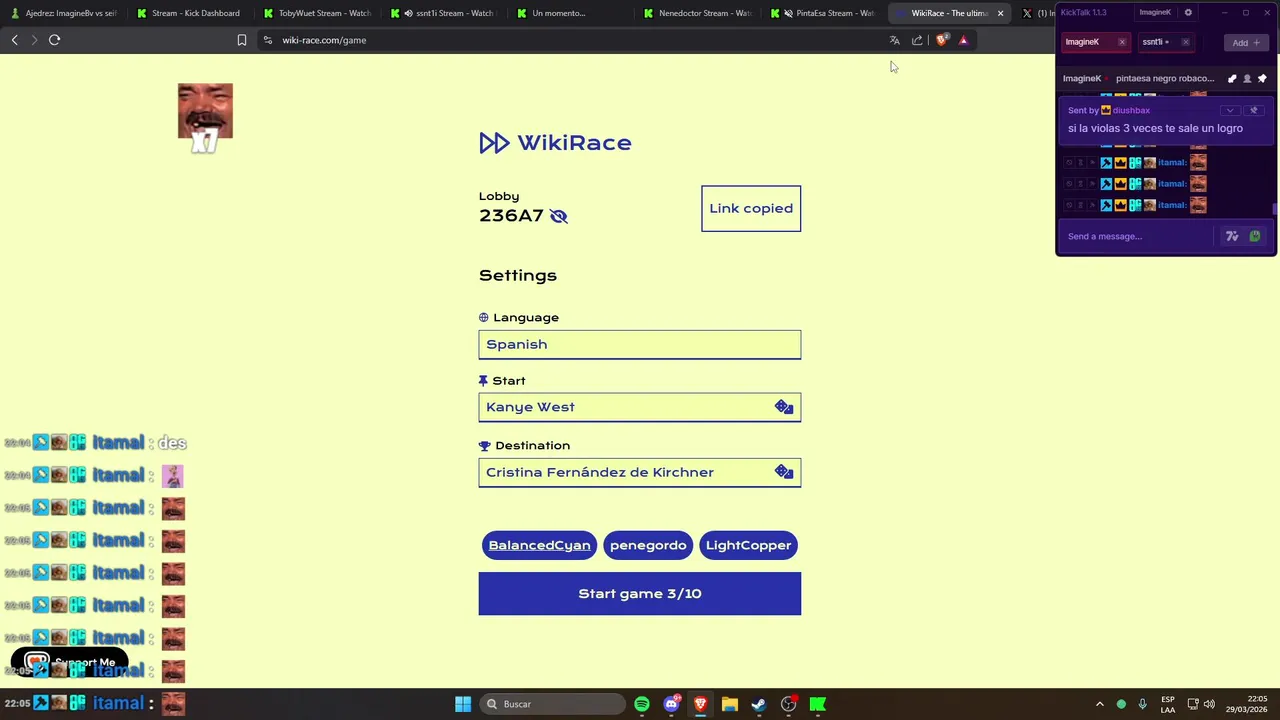
Task: Select player BalancedCyan
Action: [539, 545]
